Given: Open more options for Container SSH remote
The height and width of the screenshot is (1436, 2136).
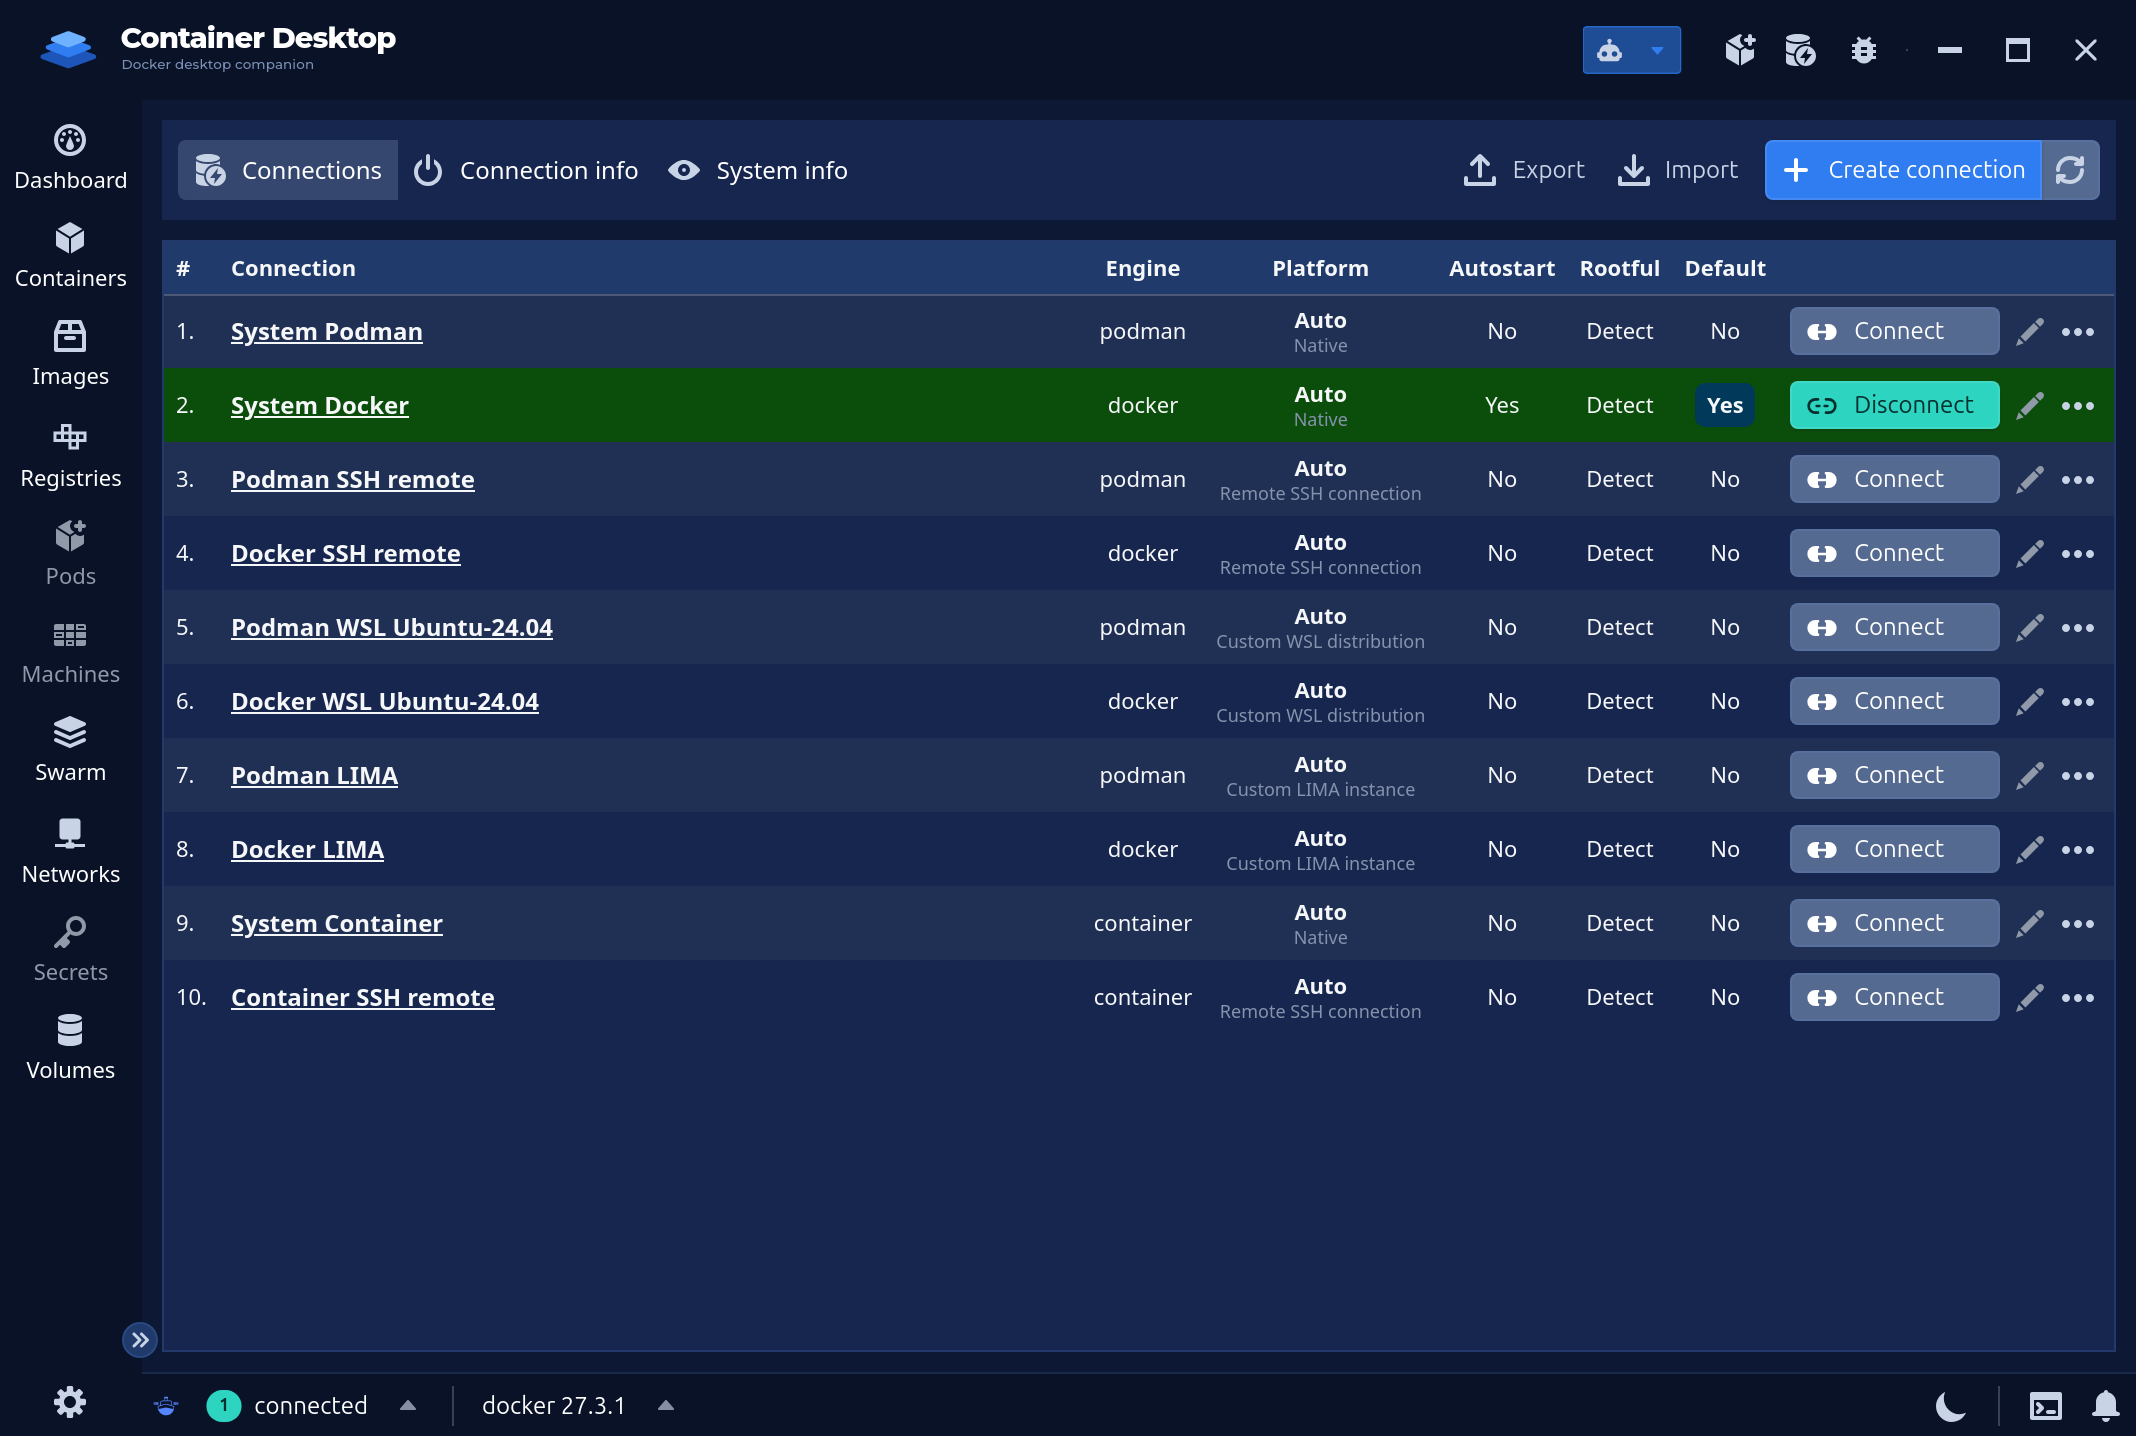Looking at the screenshot, I should (2078, 998).
